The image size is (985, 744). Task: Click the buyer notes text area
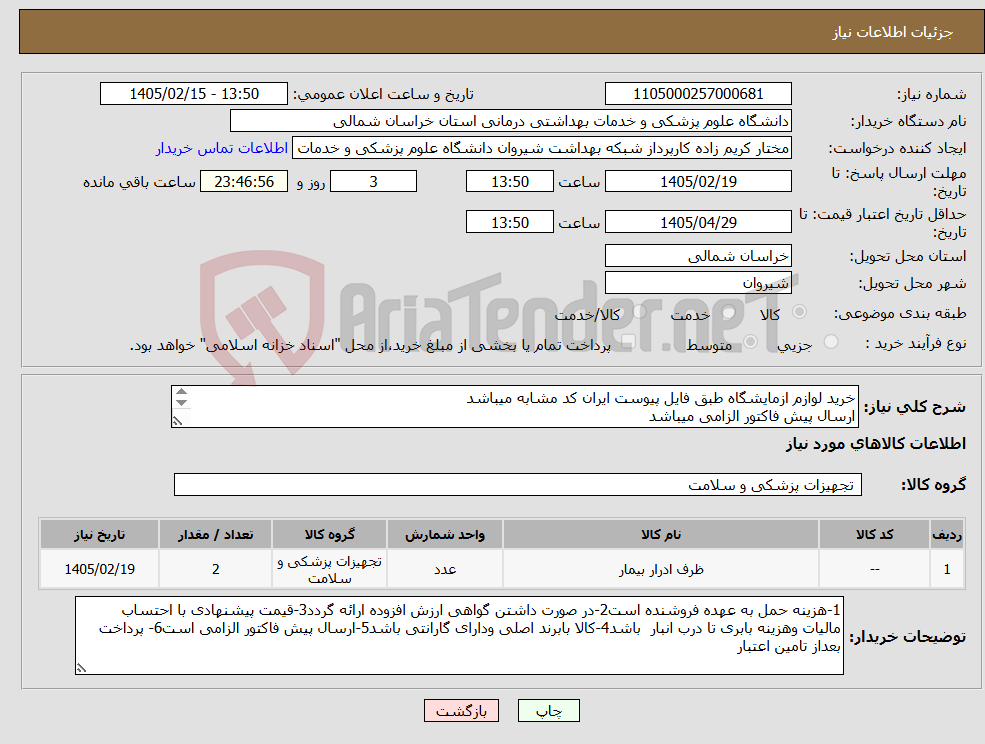tap(459, 635)
